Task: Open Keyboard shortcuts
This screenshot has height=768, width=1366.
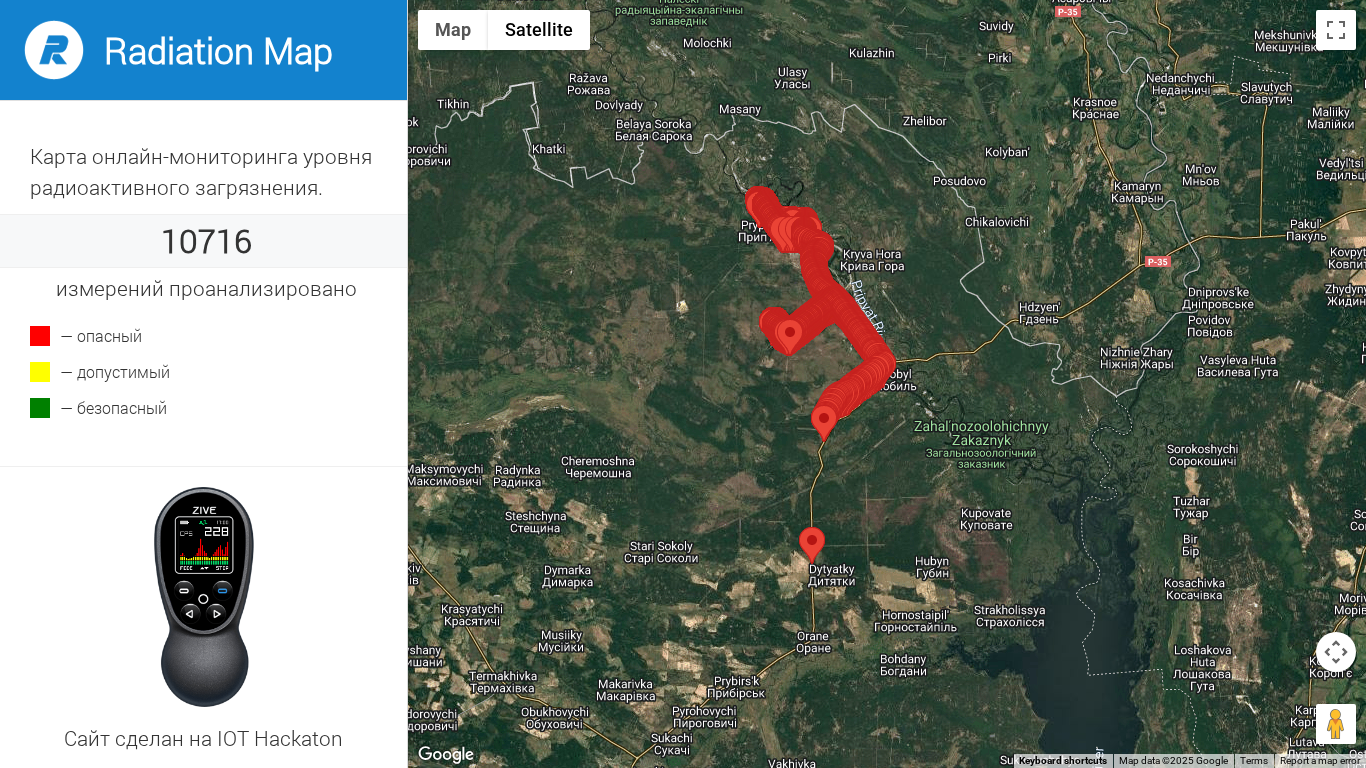Action: [x=1062, y=761]
